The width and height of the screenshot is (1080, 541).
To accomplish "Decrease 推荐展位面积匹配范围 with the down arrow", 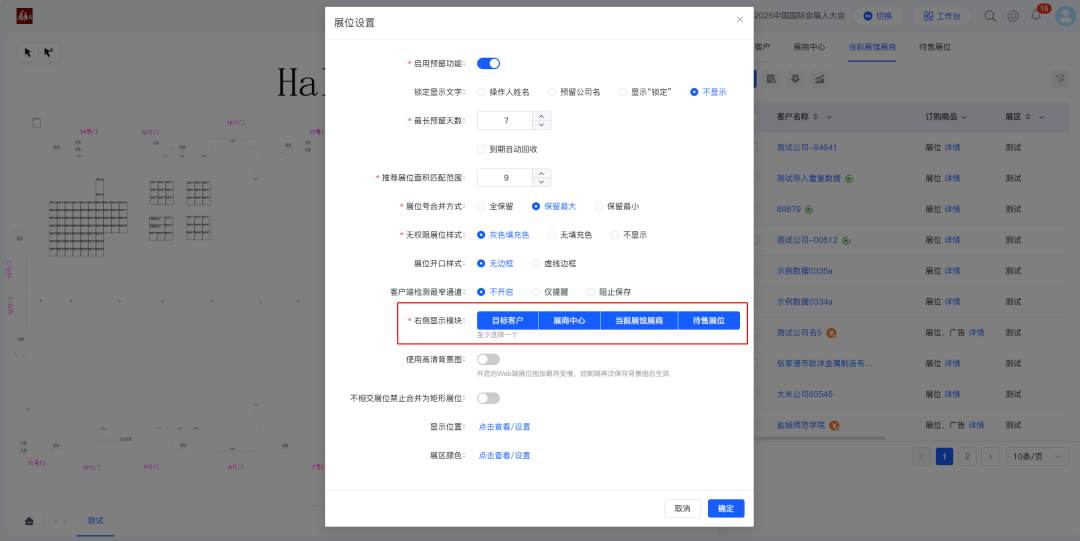I will click(541, 182).
